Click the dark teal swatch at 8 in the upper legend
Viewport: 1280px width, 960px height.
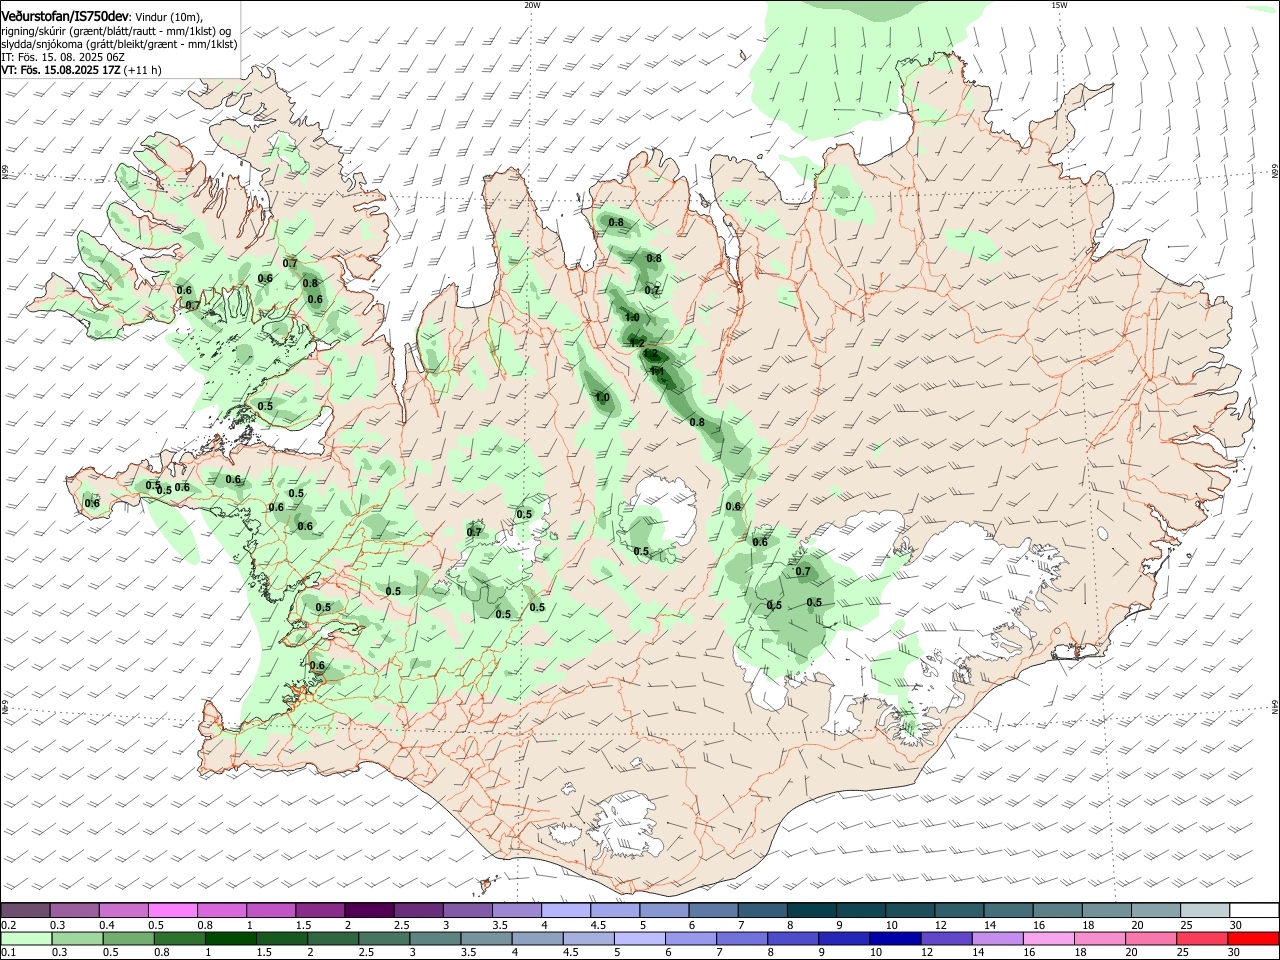click(x=810, y=911)
